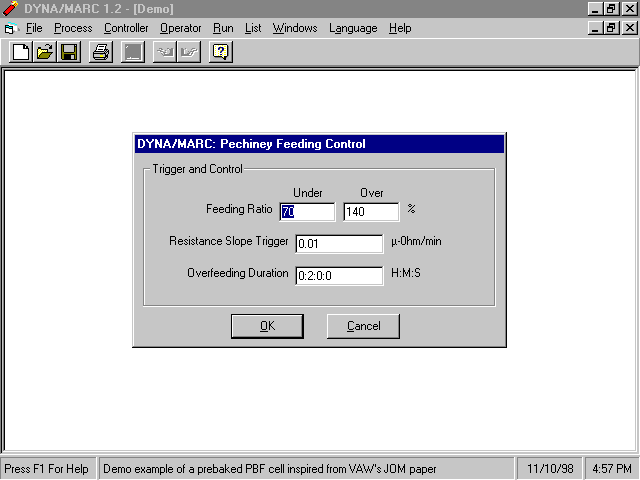The height and width of the screenshot is (480, 640).
Task: Click the gray screen toolbar icon
Action: tap(133, 52)
